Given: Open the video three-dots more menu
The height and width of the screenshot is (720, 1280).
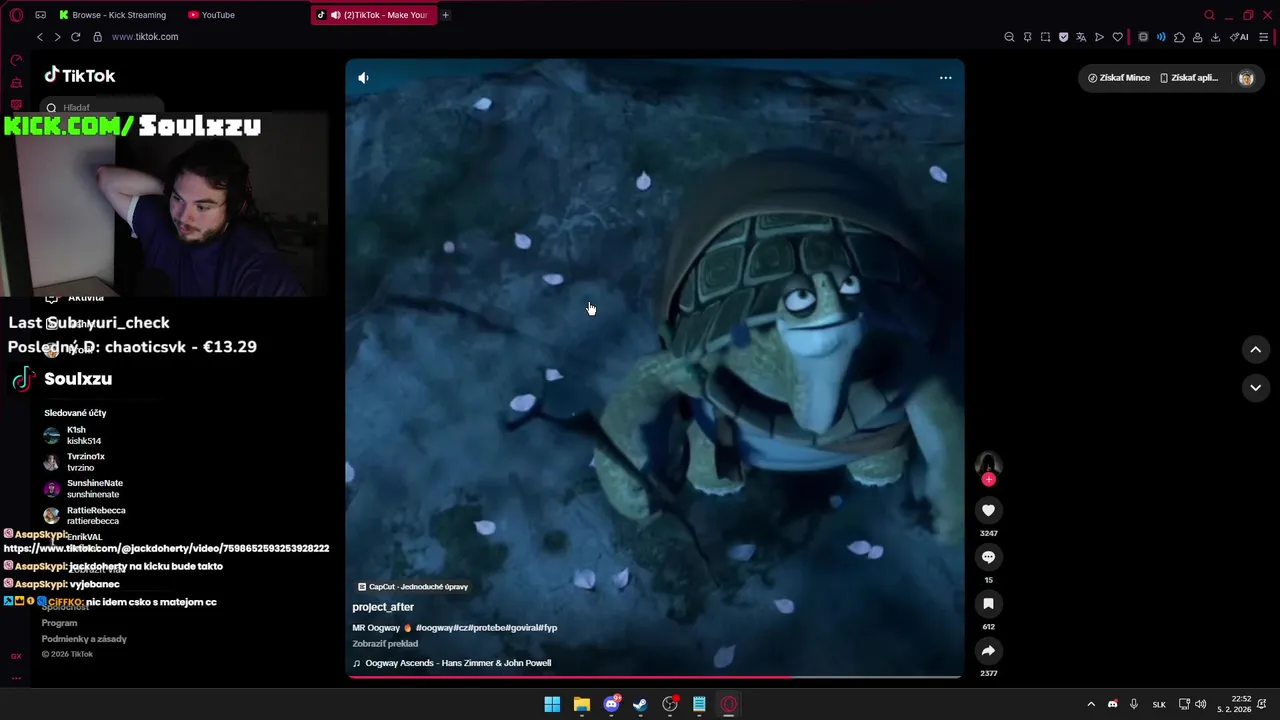Looking at the screenshot, I should point(945,78).
